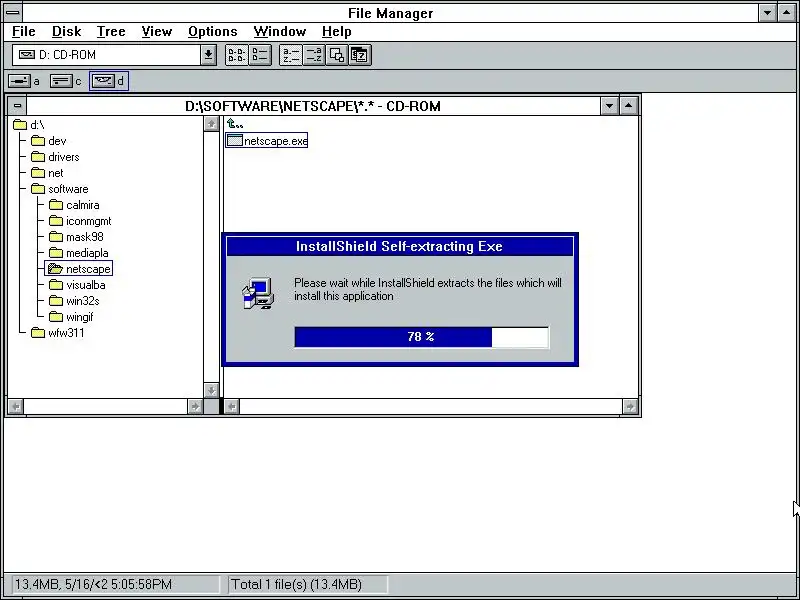Open the File Manager control menu box
The height and width of the screenshot is (600, 800).
coord(13,13)
